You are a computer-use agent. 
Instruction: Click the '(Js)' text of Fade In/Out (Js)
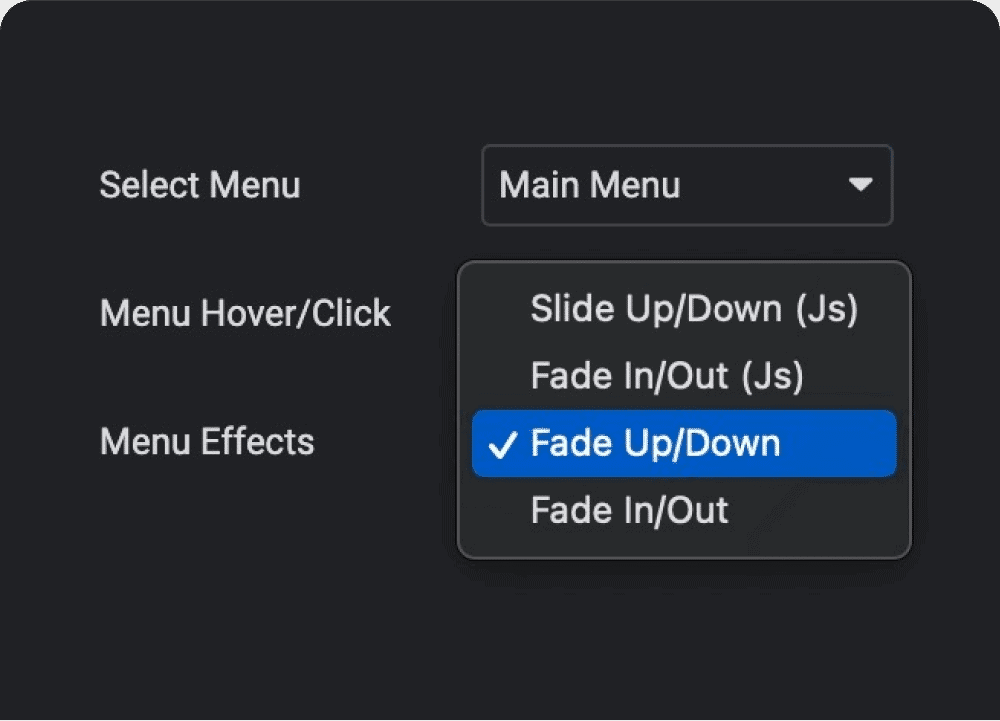tap(772, 376)
